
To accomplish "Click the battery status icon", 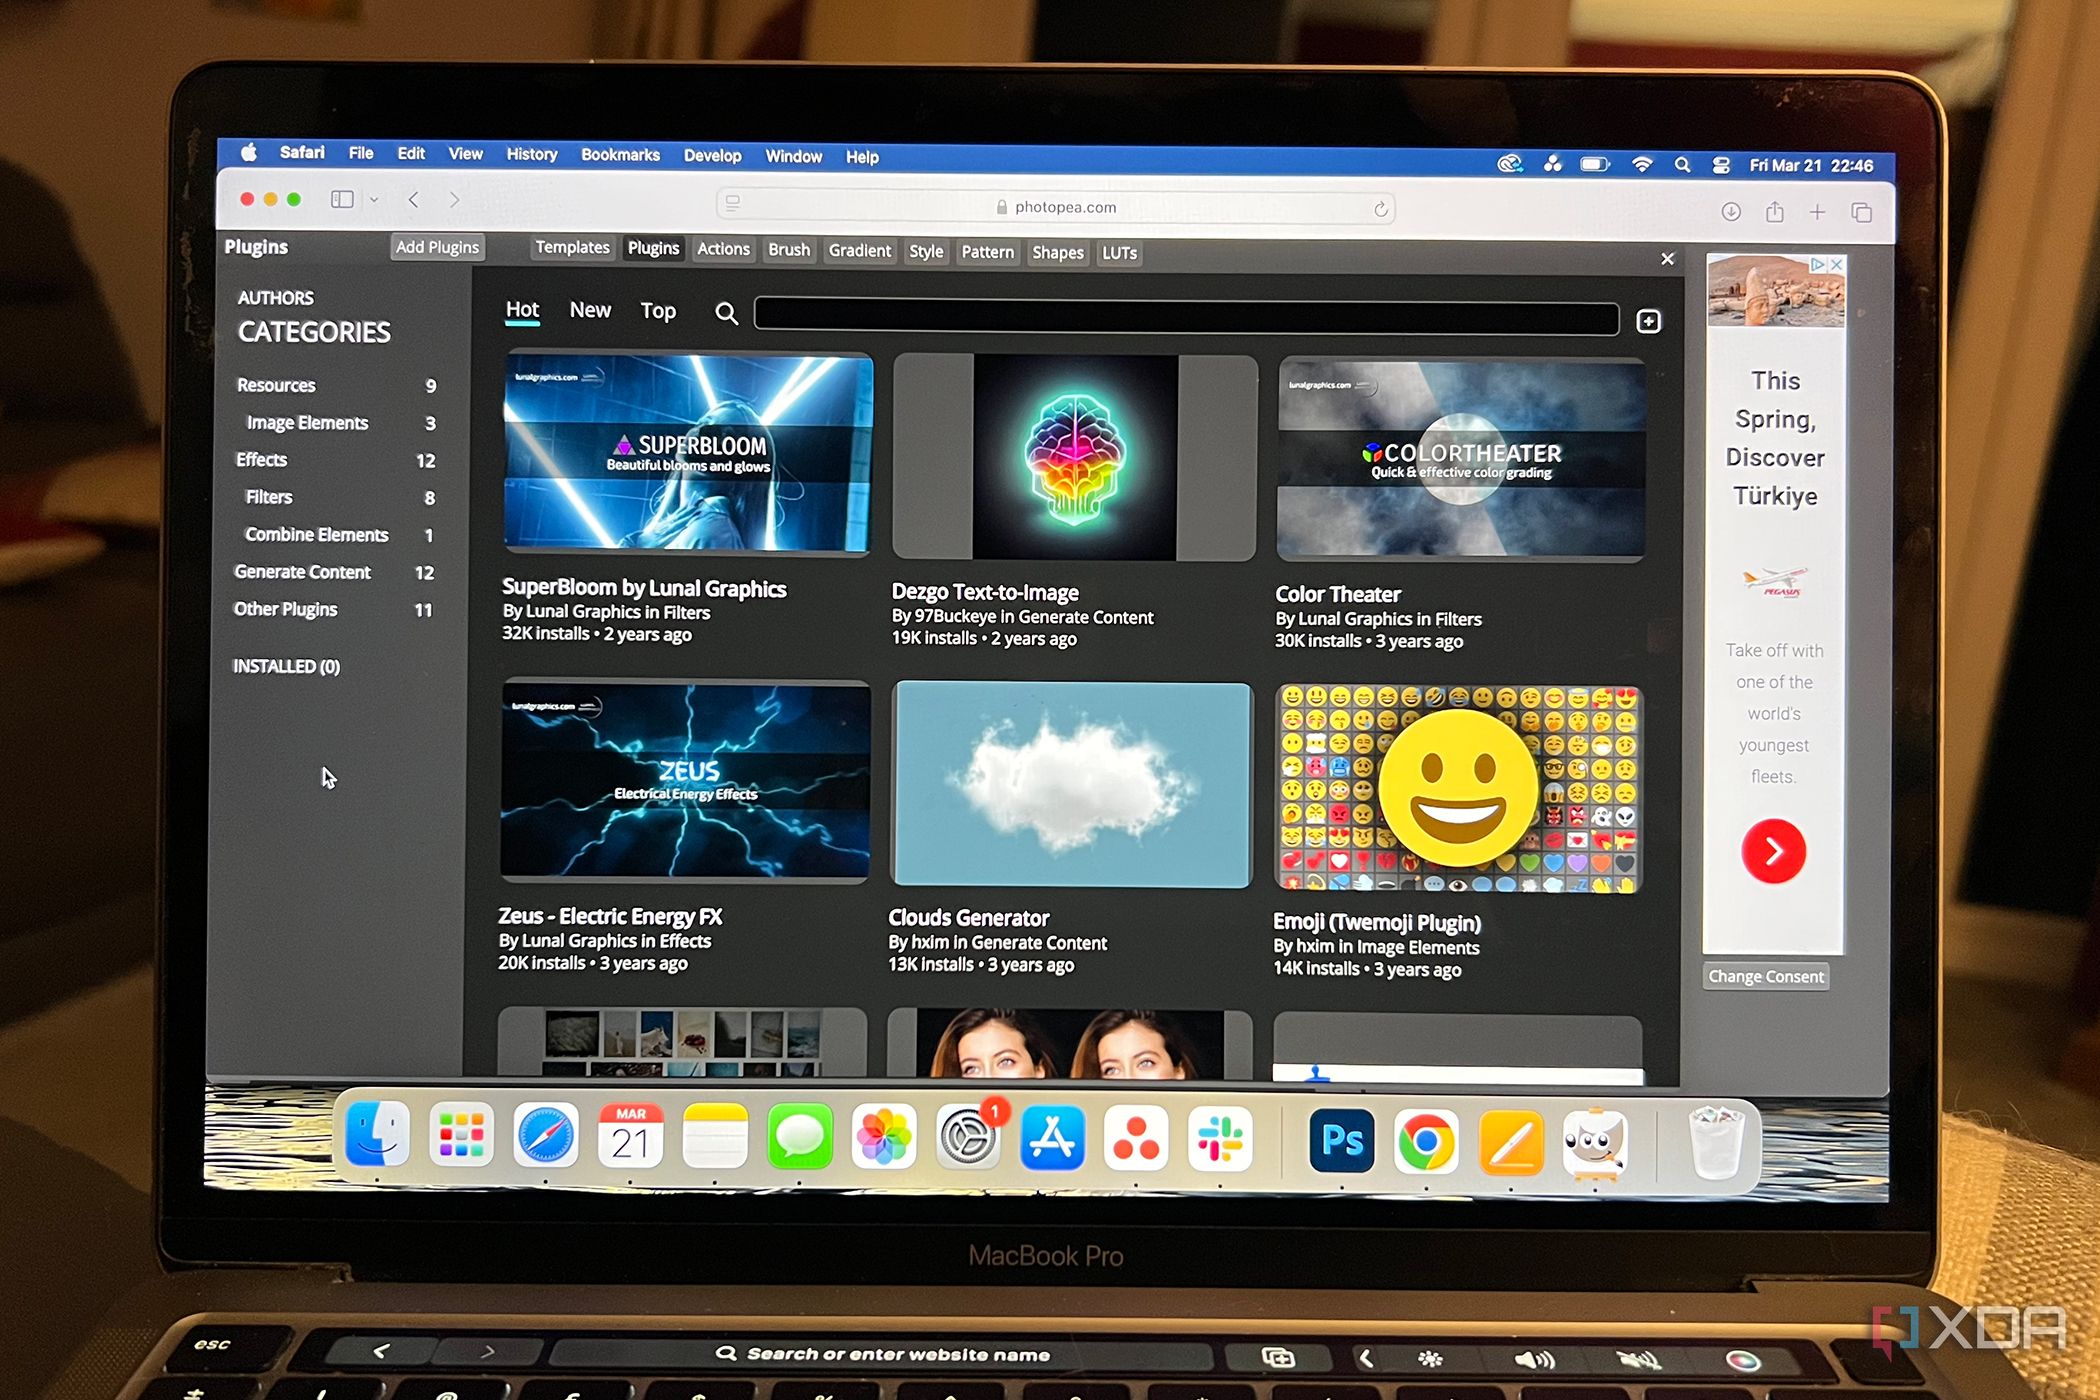I will click(1594, 164).
